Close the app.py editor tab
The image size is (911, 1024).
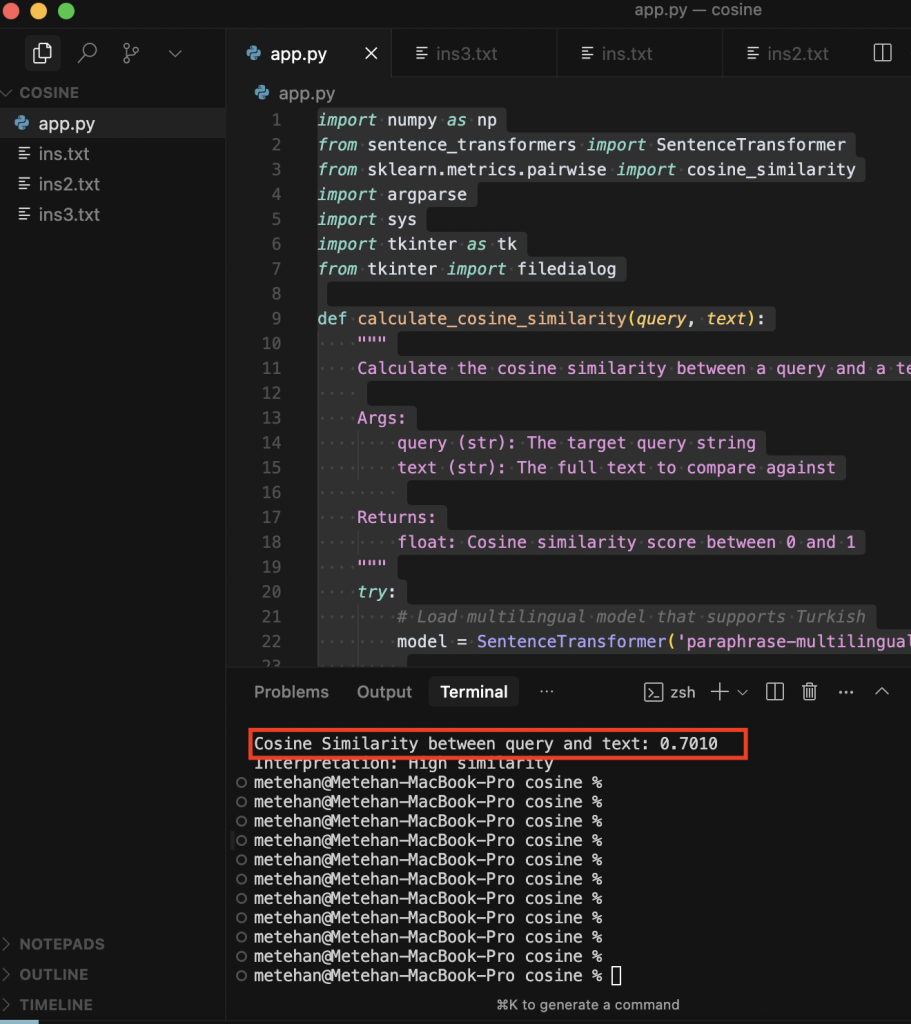pyautogui.click(x=371, y=54)
